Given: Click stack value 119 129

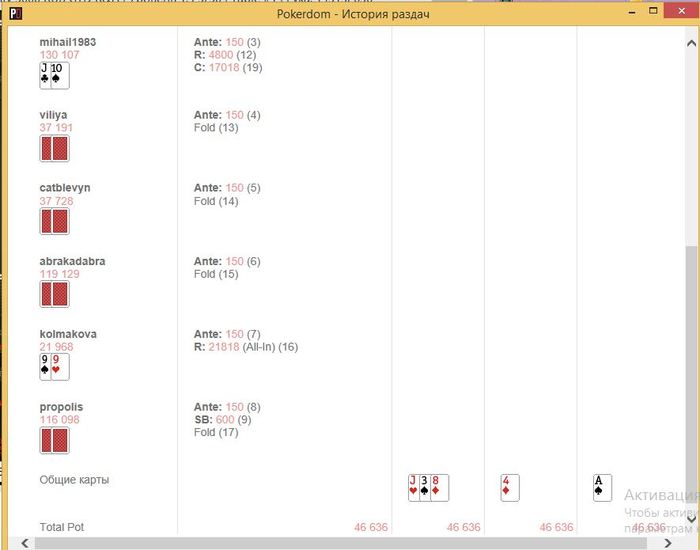Looking at the screenshot, I should click(x=59, y=274).
